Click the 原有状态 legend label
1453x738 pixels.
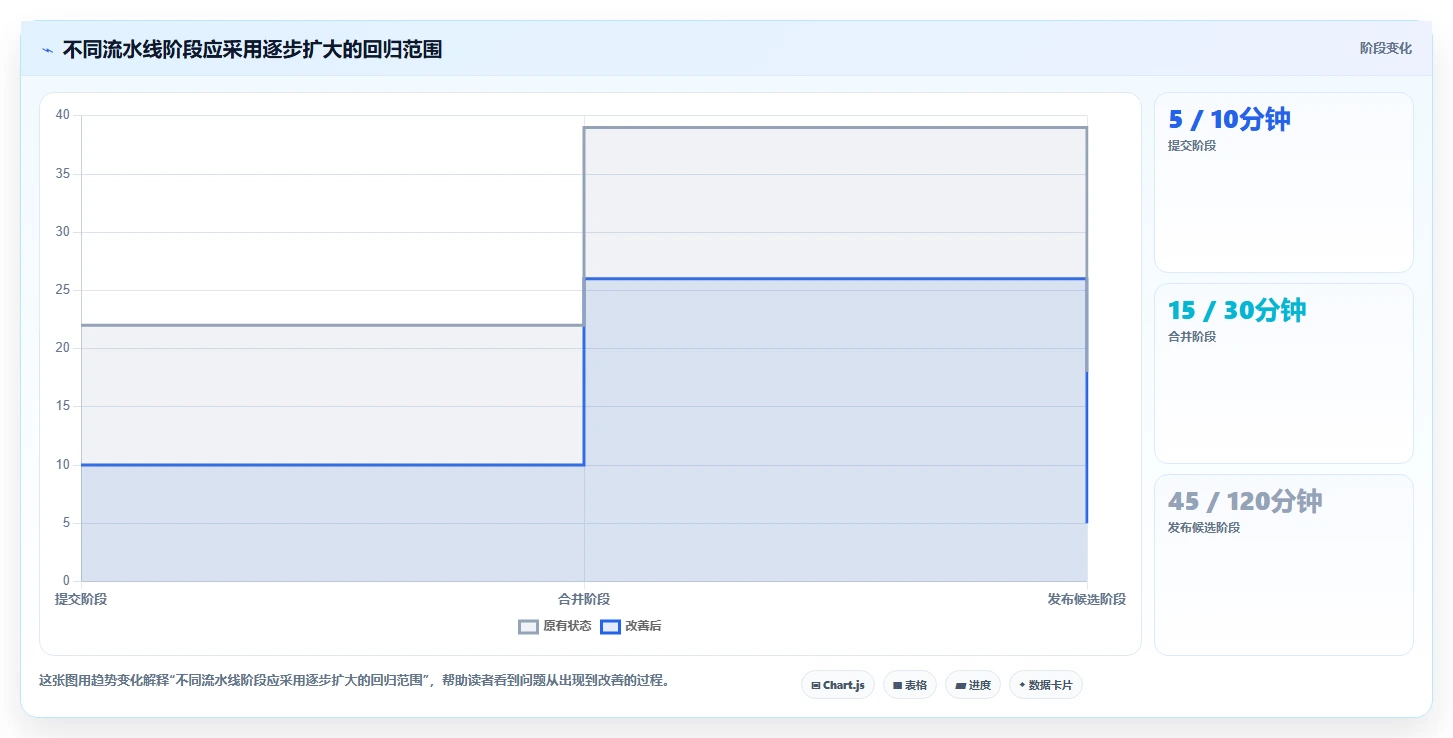567,627
